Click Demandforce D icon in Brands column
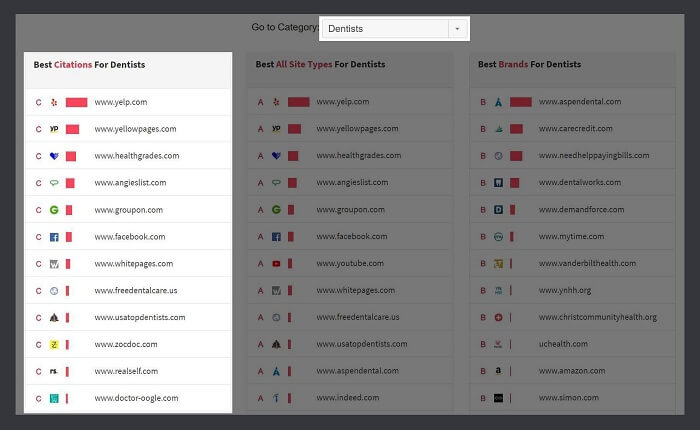700x430 pixels. [499, 209]
